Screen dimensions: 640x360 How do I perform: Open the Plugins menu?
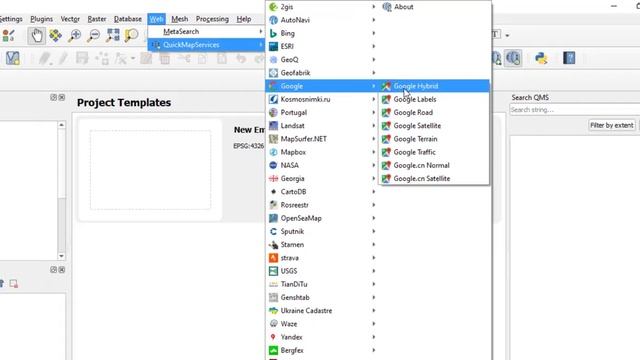click(x=41, y=19)
